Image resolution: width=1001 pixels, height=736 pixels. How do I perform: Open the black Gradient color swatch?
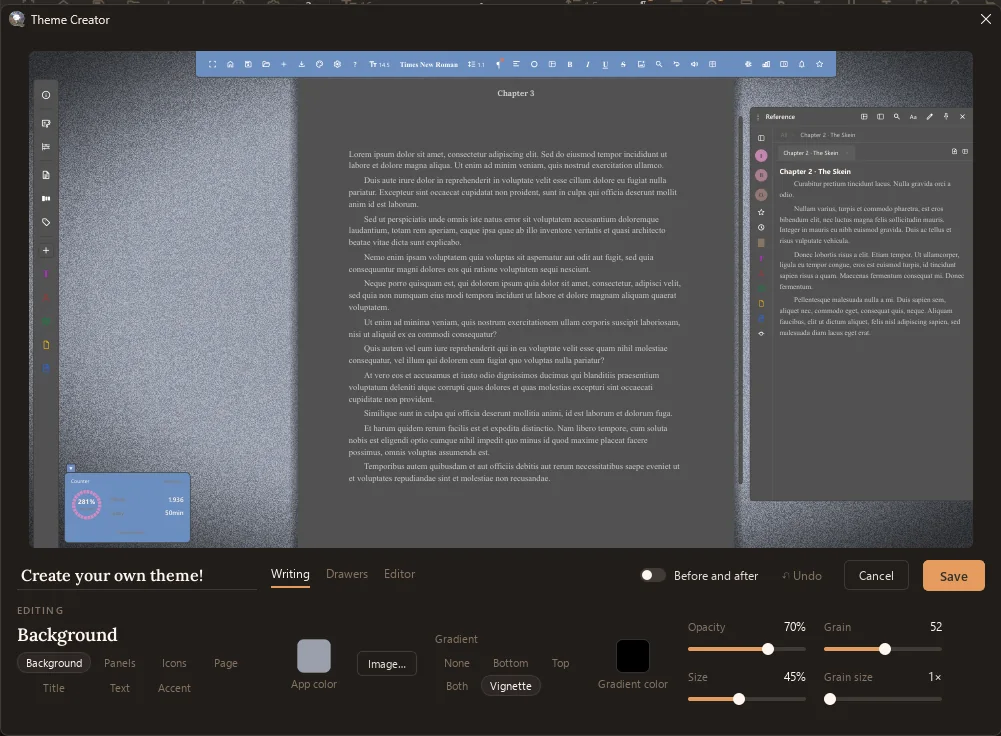coord(633,656)
